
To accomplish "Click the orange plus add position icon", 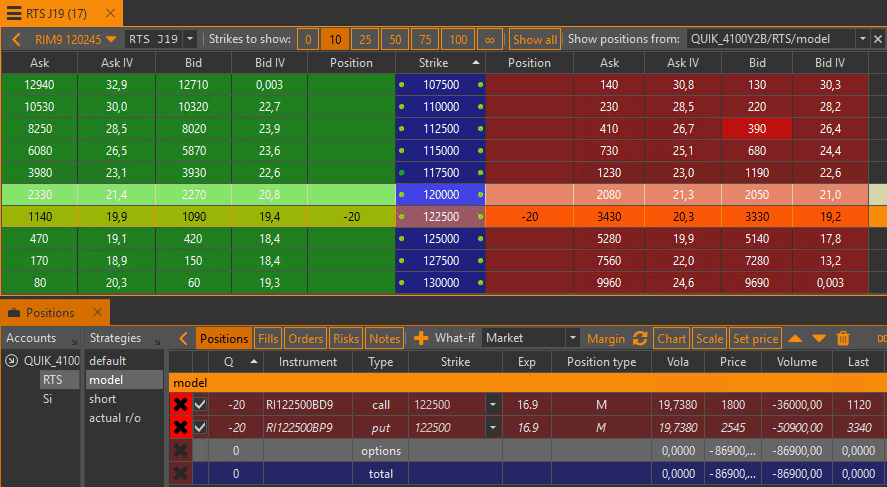I will pyautogui.click(x=421, y=339).
